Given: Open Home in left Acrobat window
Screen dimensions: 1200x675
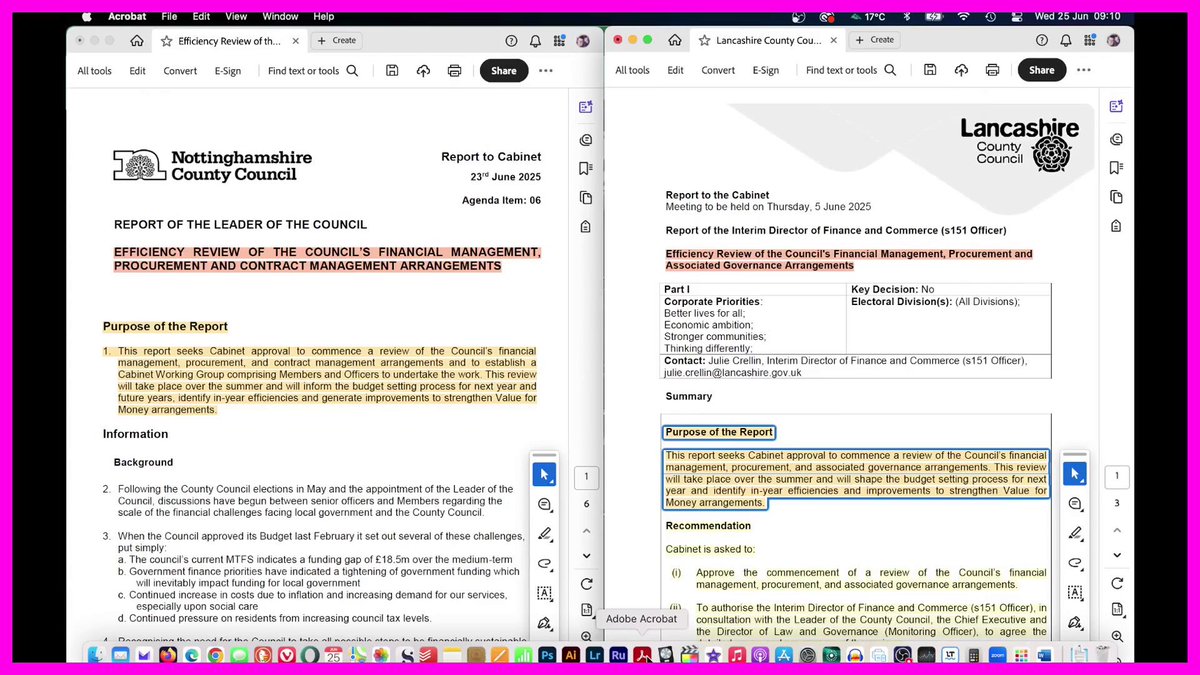Looking at the screenshot, I should 136,41.
